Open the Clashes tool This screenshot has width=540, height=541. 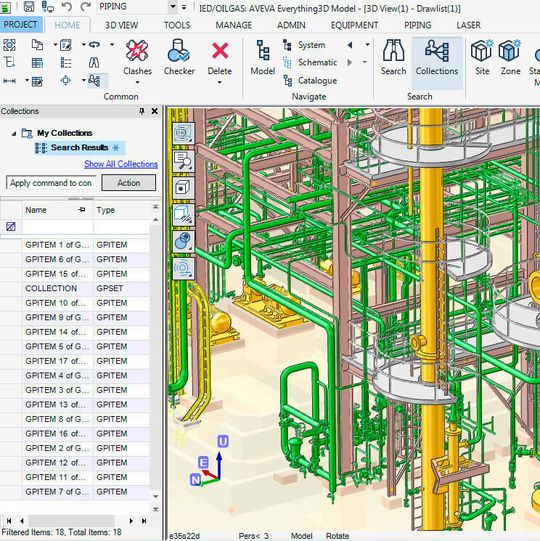(x=137, y=58)
